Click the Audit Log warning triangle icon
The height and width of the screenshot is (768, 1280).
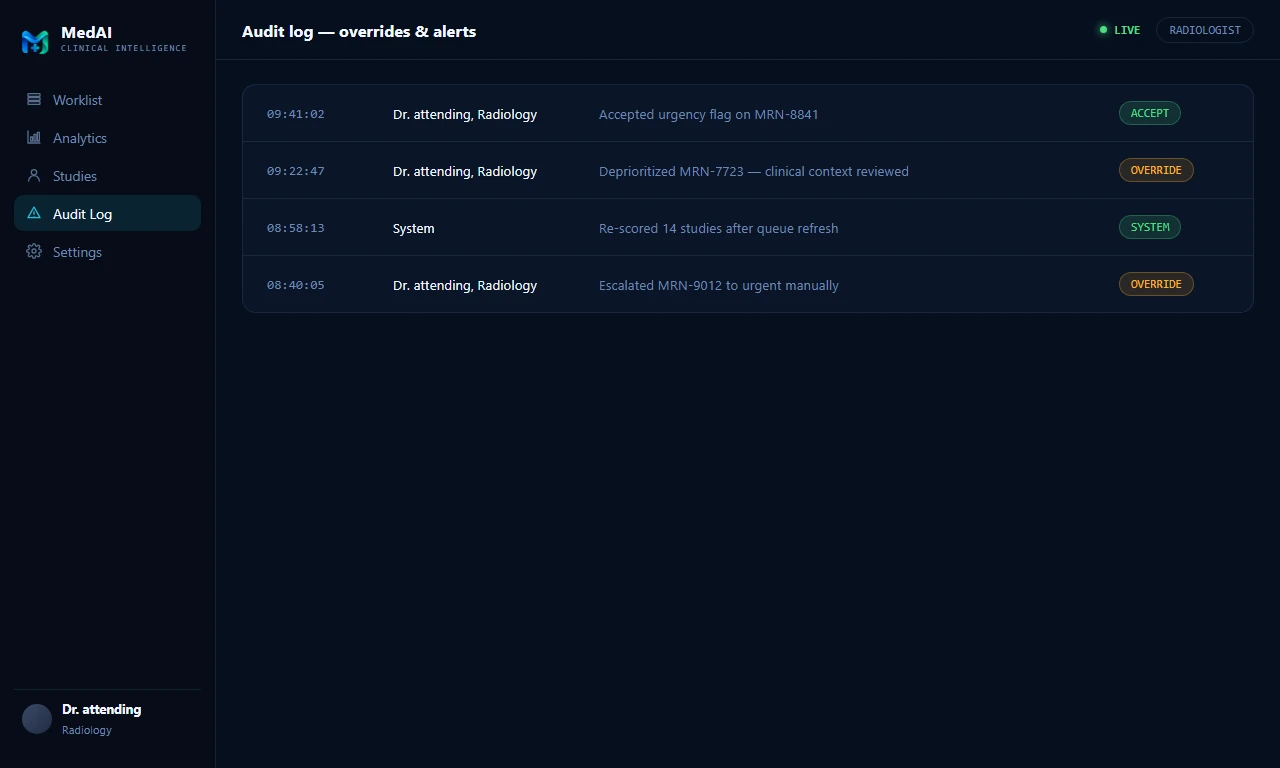click(34, 213)
